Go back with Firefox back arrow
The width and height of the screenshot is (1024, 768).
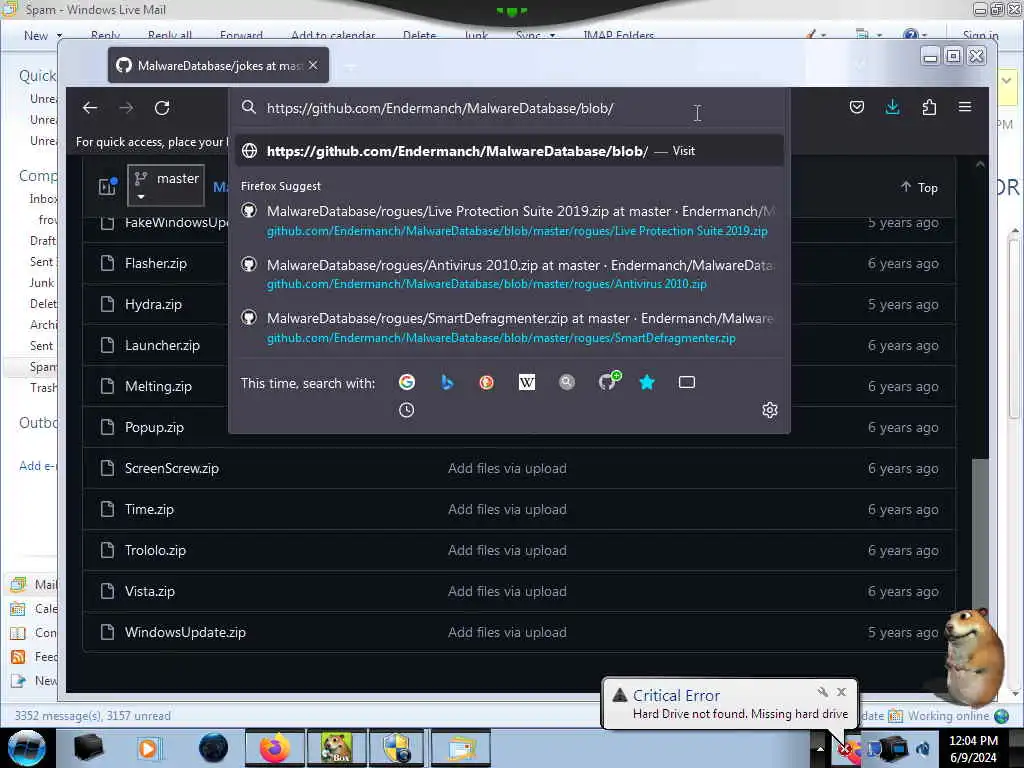tap(90, 108)
